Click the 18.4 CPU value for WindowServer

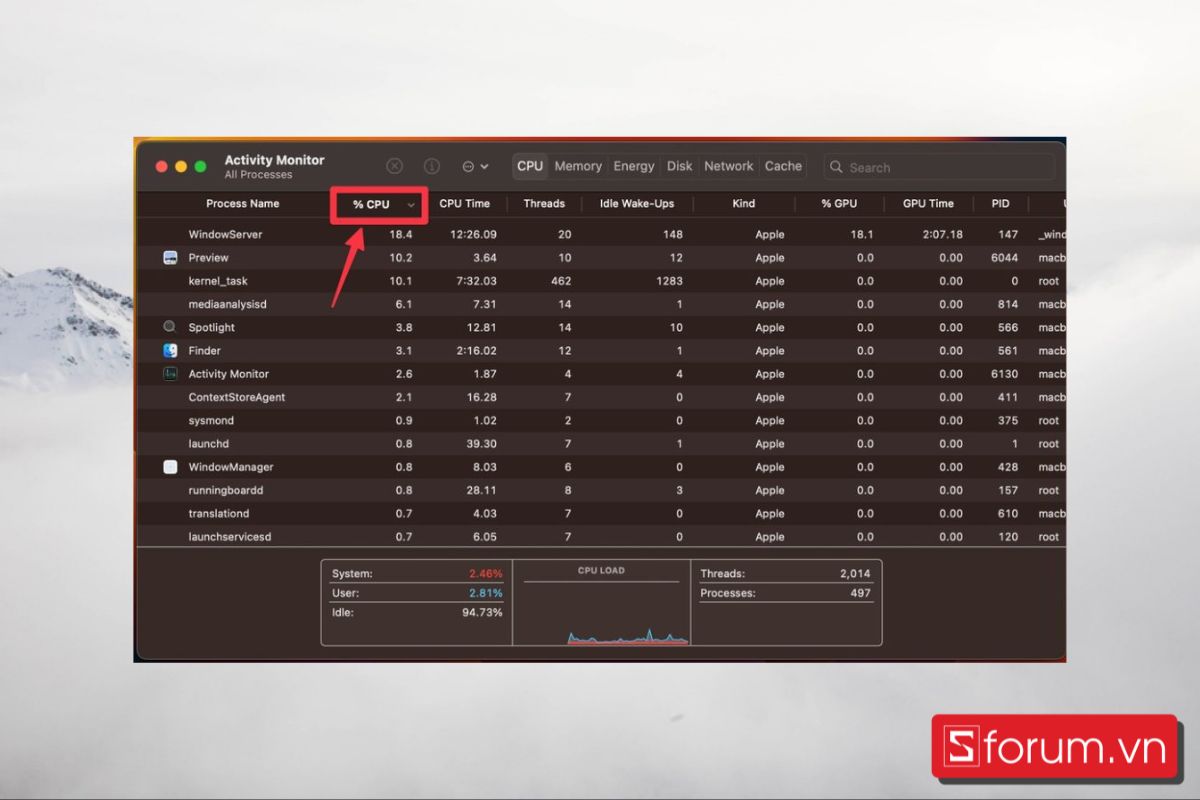pos(401,234)
